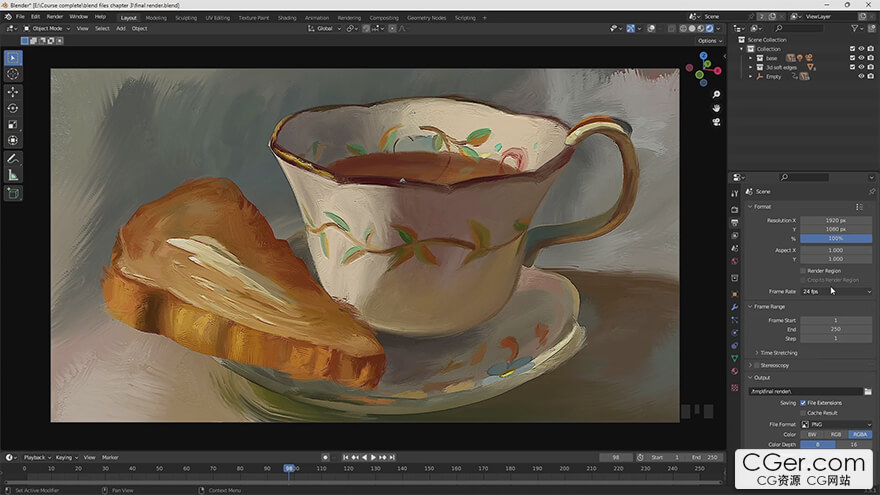The height and width of the screenshot is (495, 880).
Task: Click the resolution percentage 100% slider
Action: pos(835,238)
